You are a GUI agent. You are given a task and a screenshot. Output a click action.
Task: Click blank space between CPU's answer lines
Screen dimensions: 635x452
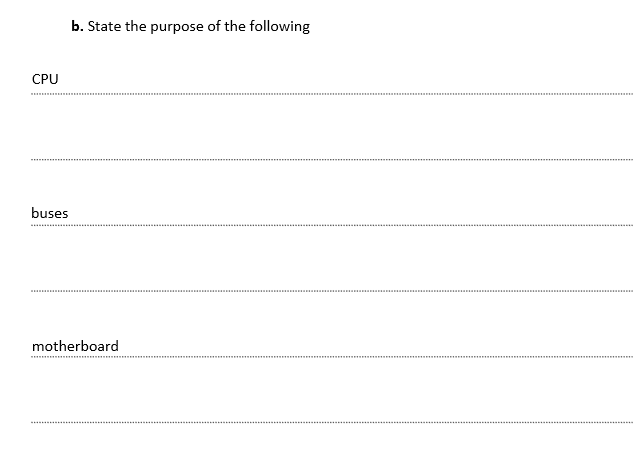point(332,126)
